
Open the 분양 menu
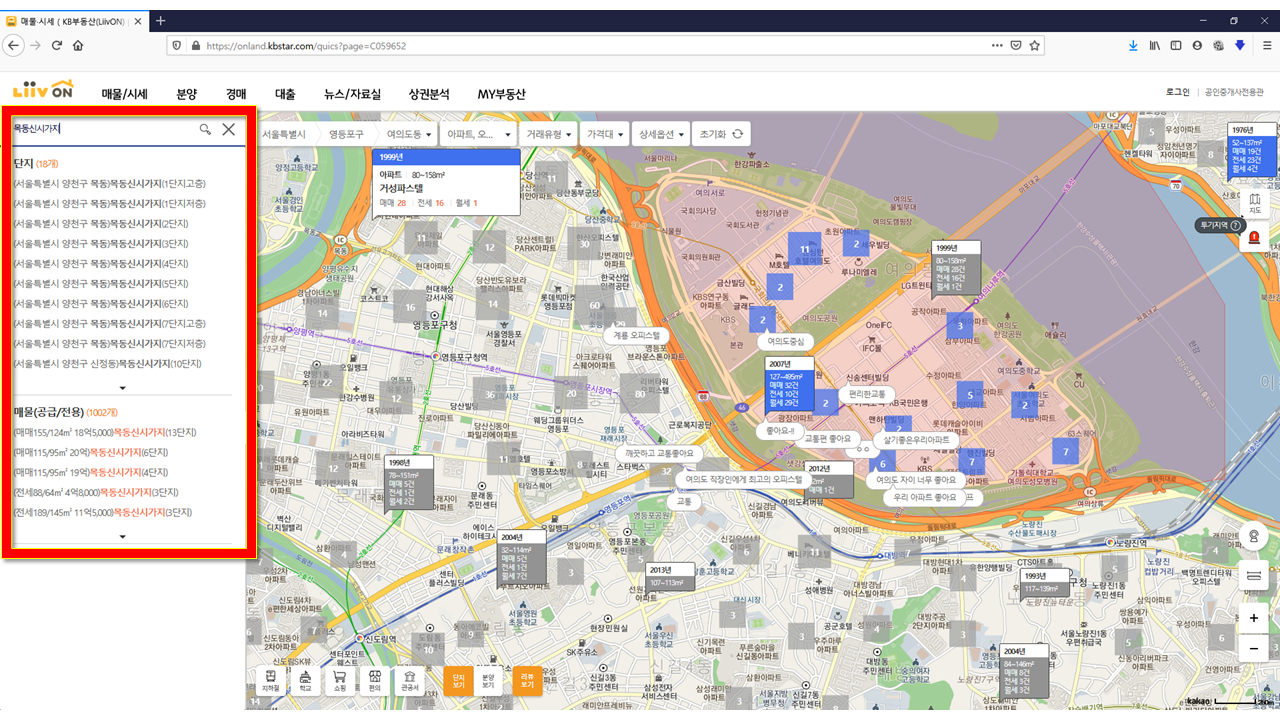187,94
